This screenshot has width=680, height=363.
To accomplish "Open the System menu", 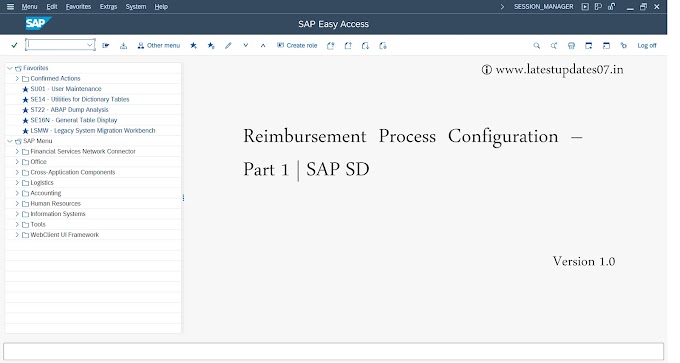I will 136,7.
